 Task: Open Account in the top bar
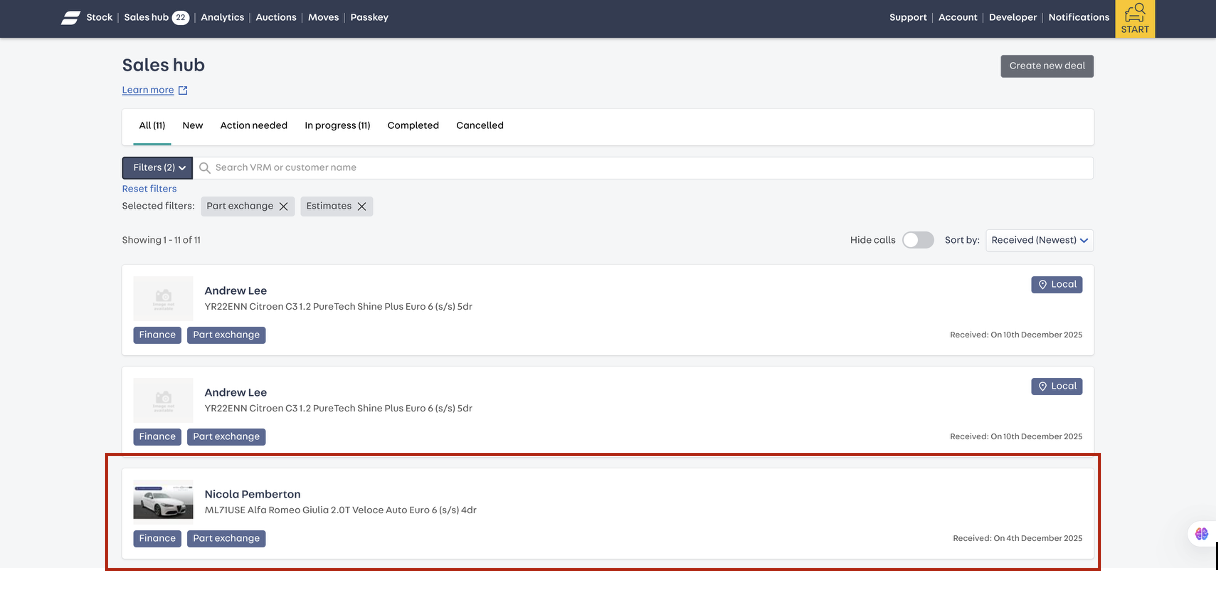click(958, 18)
